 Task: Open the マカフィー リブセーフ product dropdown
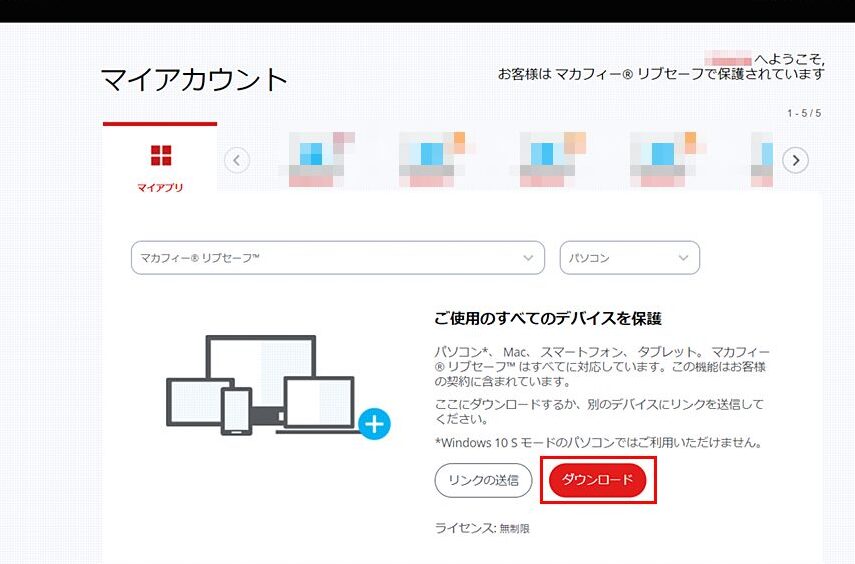pos(338,257)
